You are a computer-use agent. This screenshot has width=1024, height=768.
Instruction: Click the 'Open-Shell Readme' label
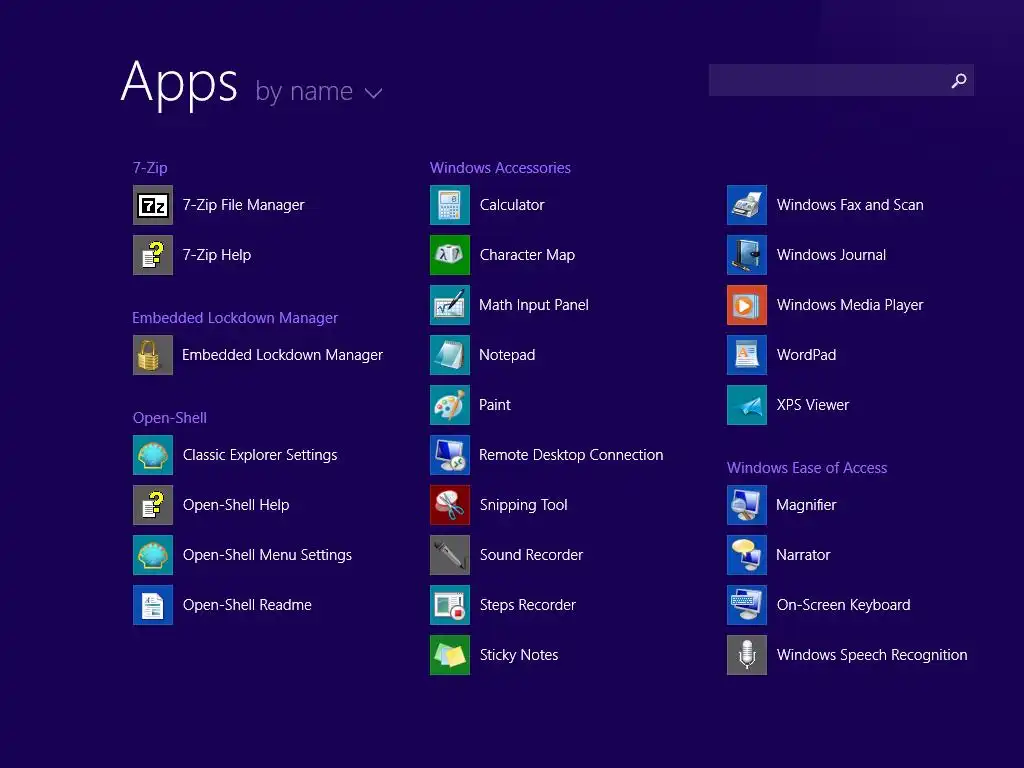(247, 605)
